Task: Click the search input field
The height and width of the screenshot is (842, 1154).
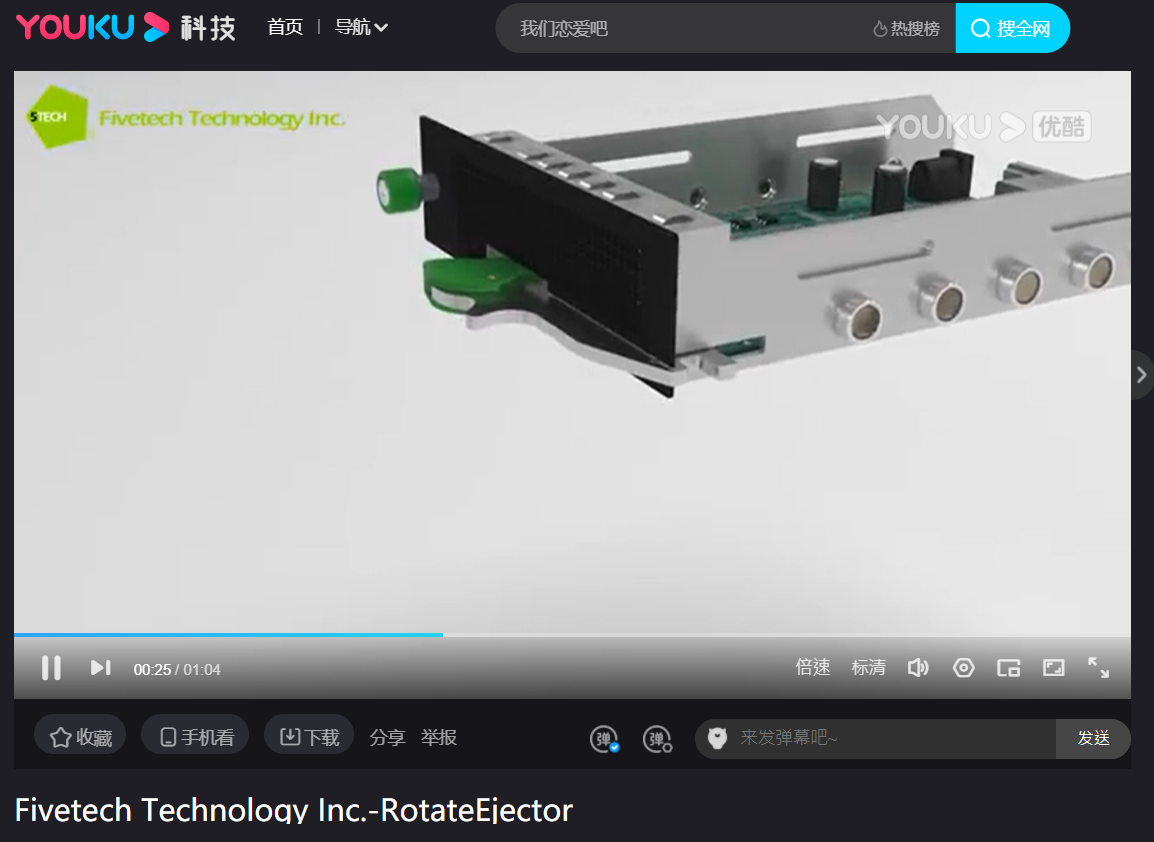Action: [x=684, y=28]
